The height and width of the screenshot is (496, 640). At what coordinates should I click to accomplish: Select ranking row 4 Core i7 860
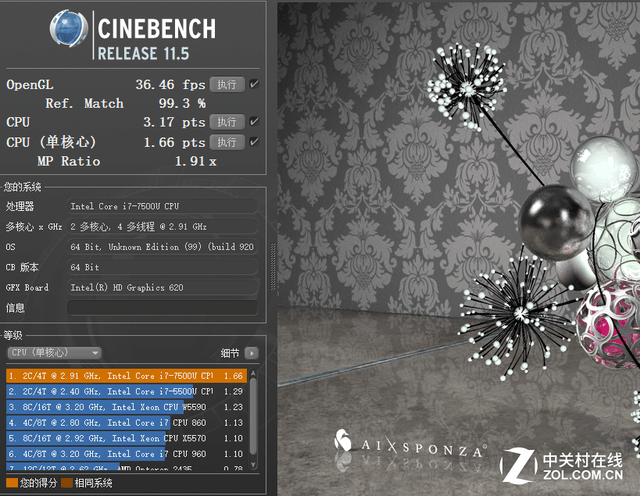click(x=127, y=423)
